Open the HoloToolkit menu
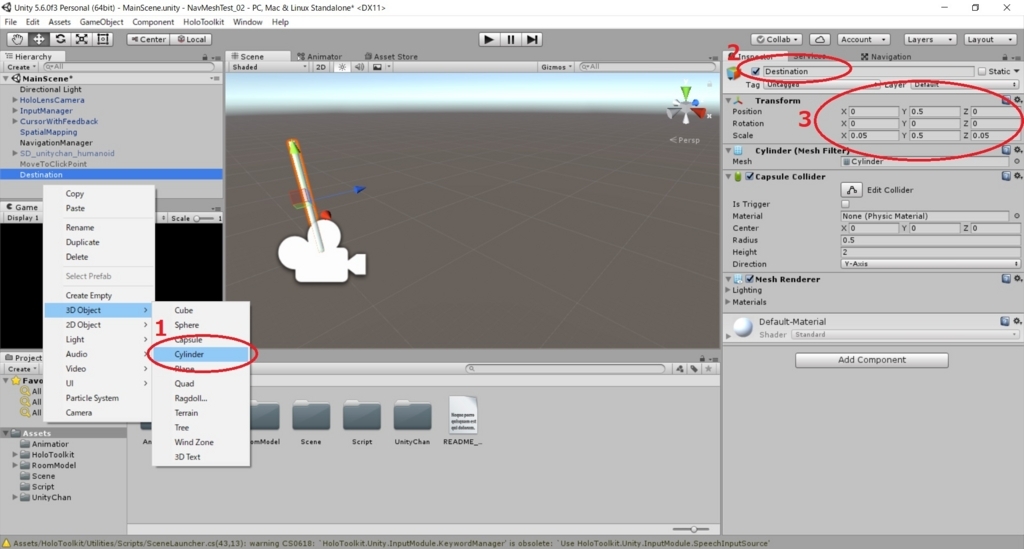Image resolution: width=1024 pixels, height=549 pixels. tap(203, 22)
